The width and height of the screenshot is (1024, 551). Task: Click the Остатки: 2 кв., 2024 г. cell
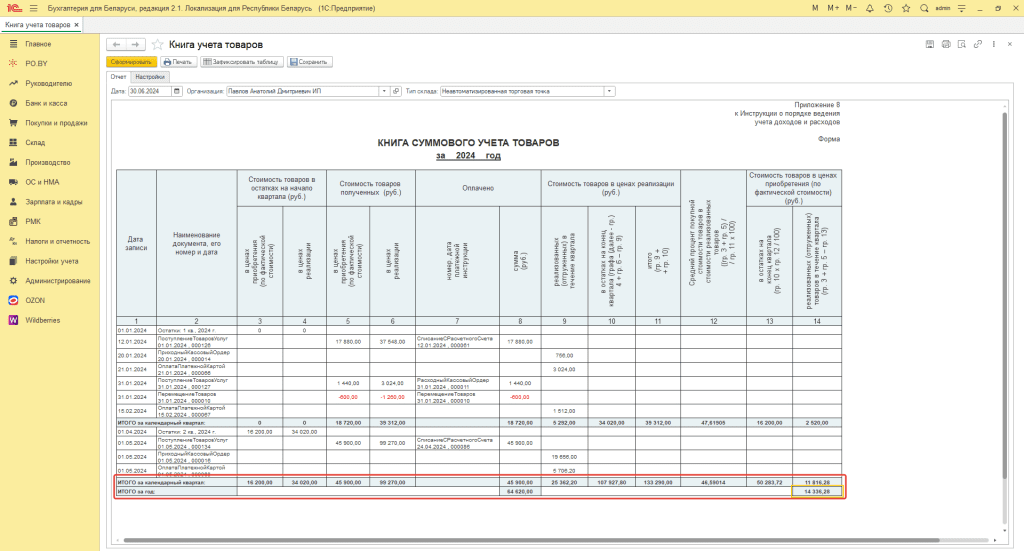click(197, 432)
